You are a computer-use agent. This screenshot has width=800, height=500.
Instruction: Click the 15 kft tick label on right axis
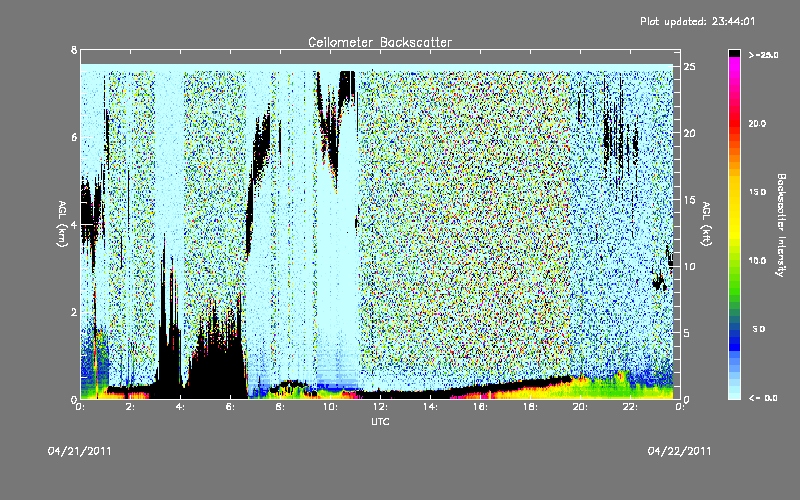689,200
